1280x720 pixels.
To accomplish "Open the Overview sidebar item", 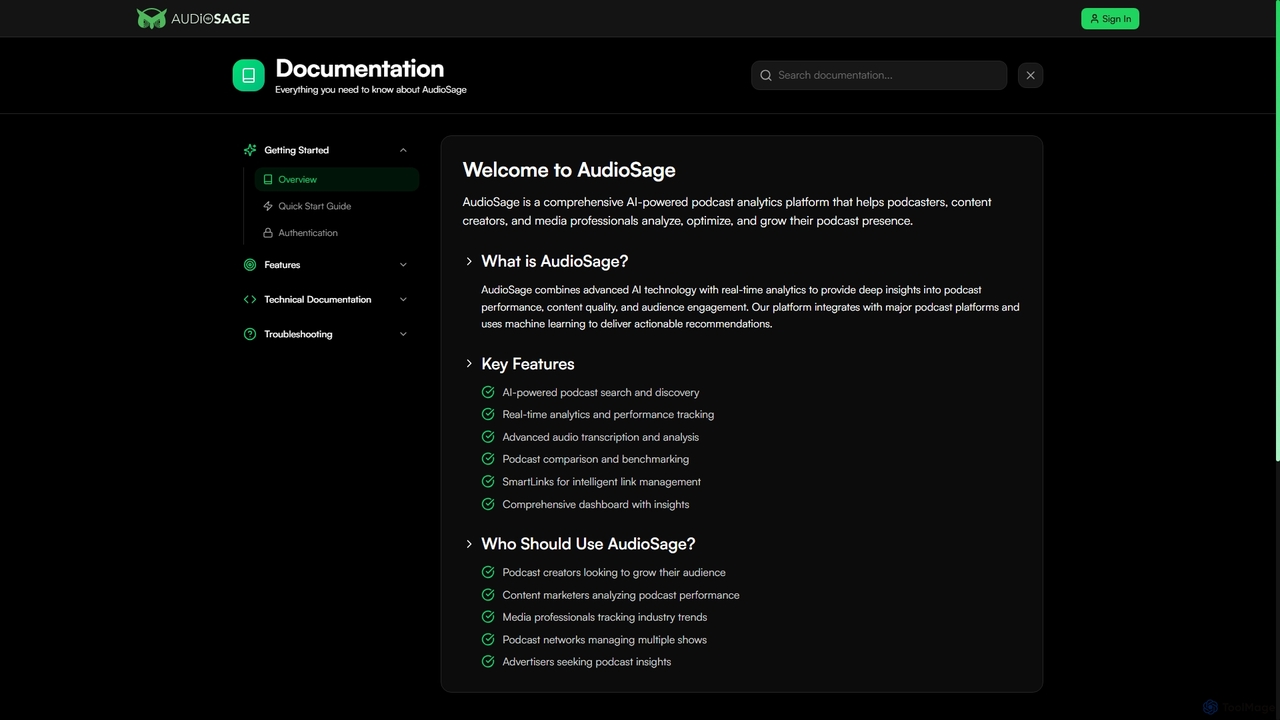I will pyautogui.click(x=337, y=180).
